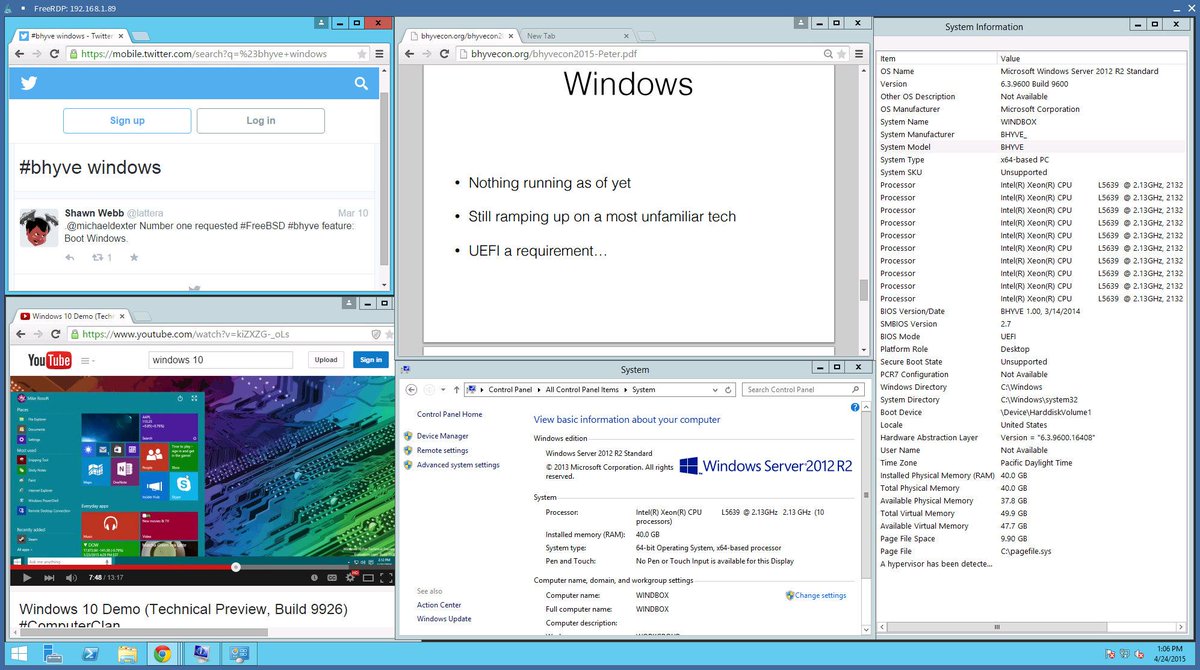
Task: Toggle Watch Later clock icon in player
Action: tap(314, 578)
